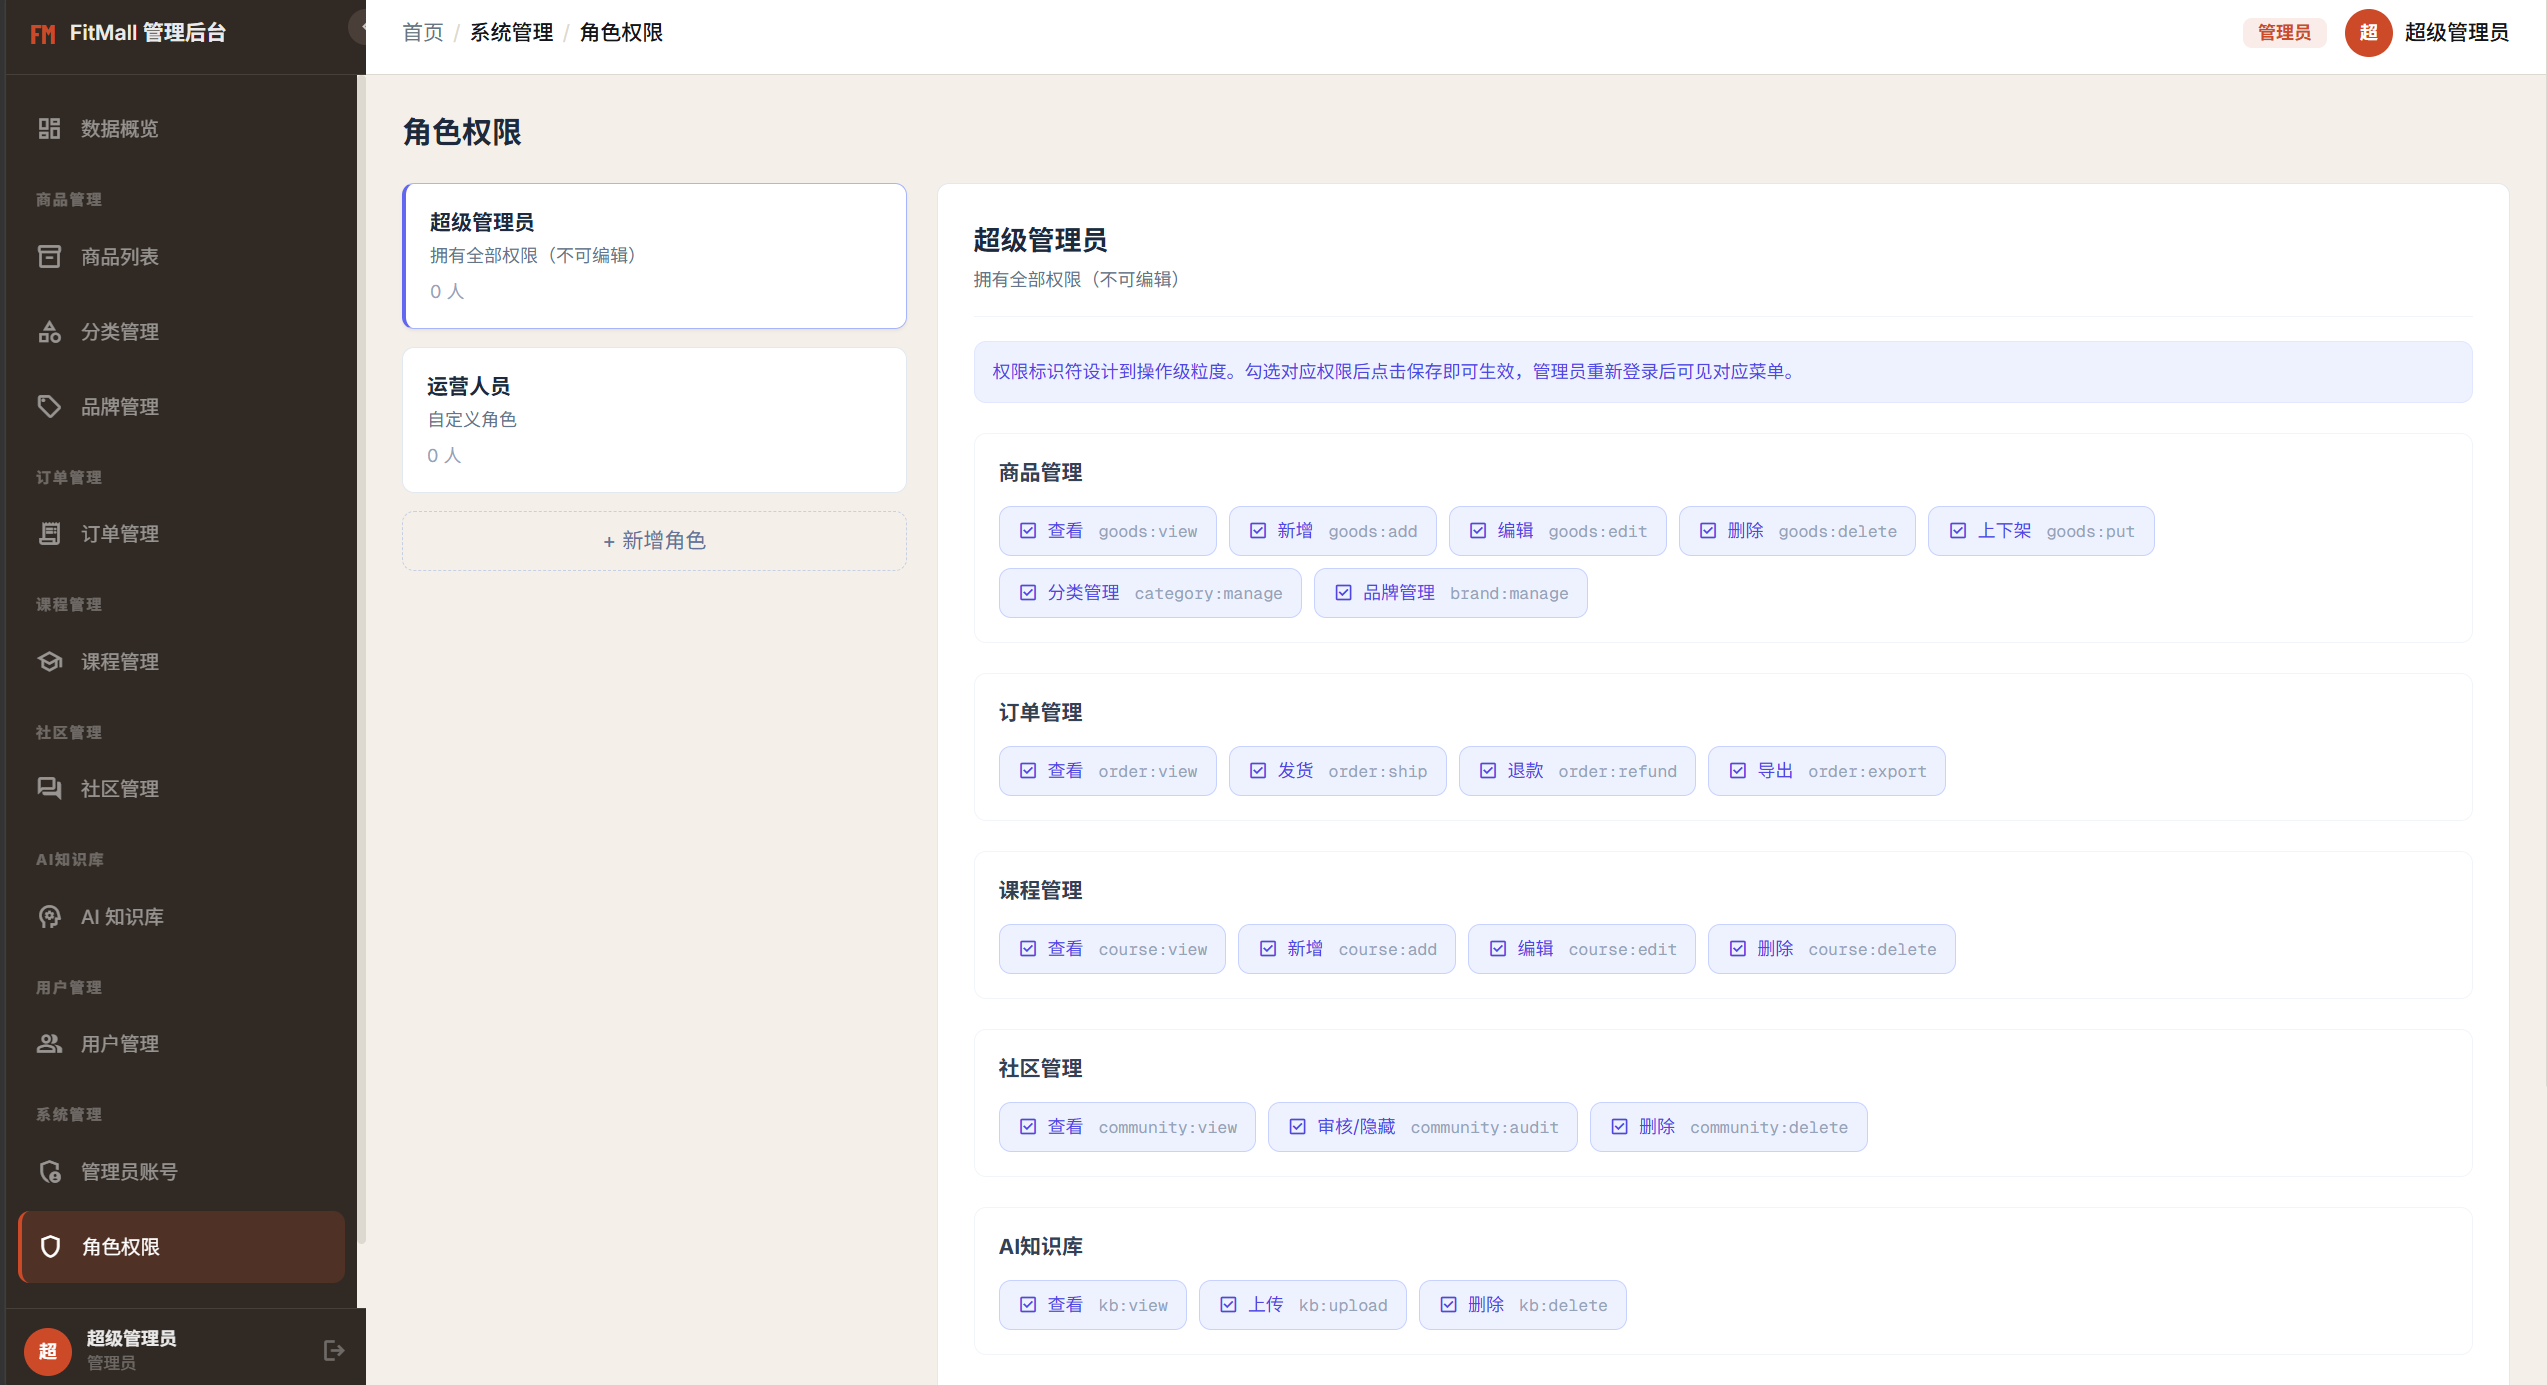Viewport: 2547px width, 1385px height.
Task: Click the AI知识库 permission group heading
Action: point(1040,1246)
